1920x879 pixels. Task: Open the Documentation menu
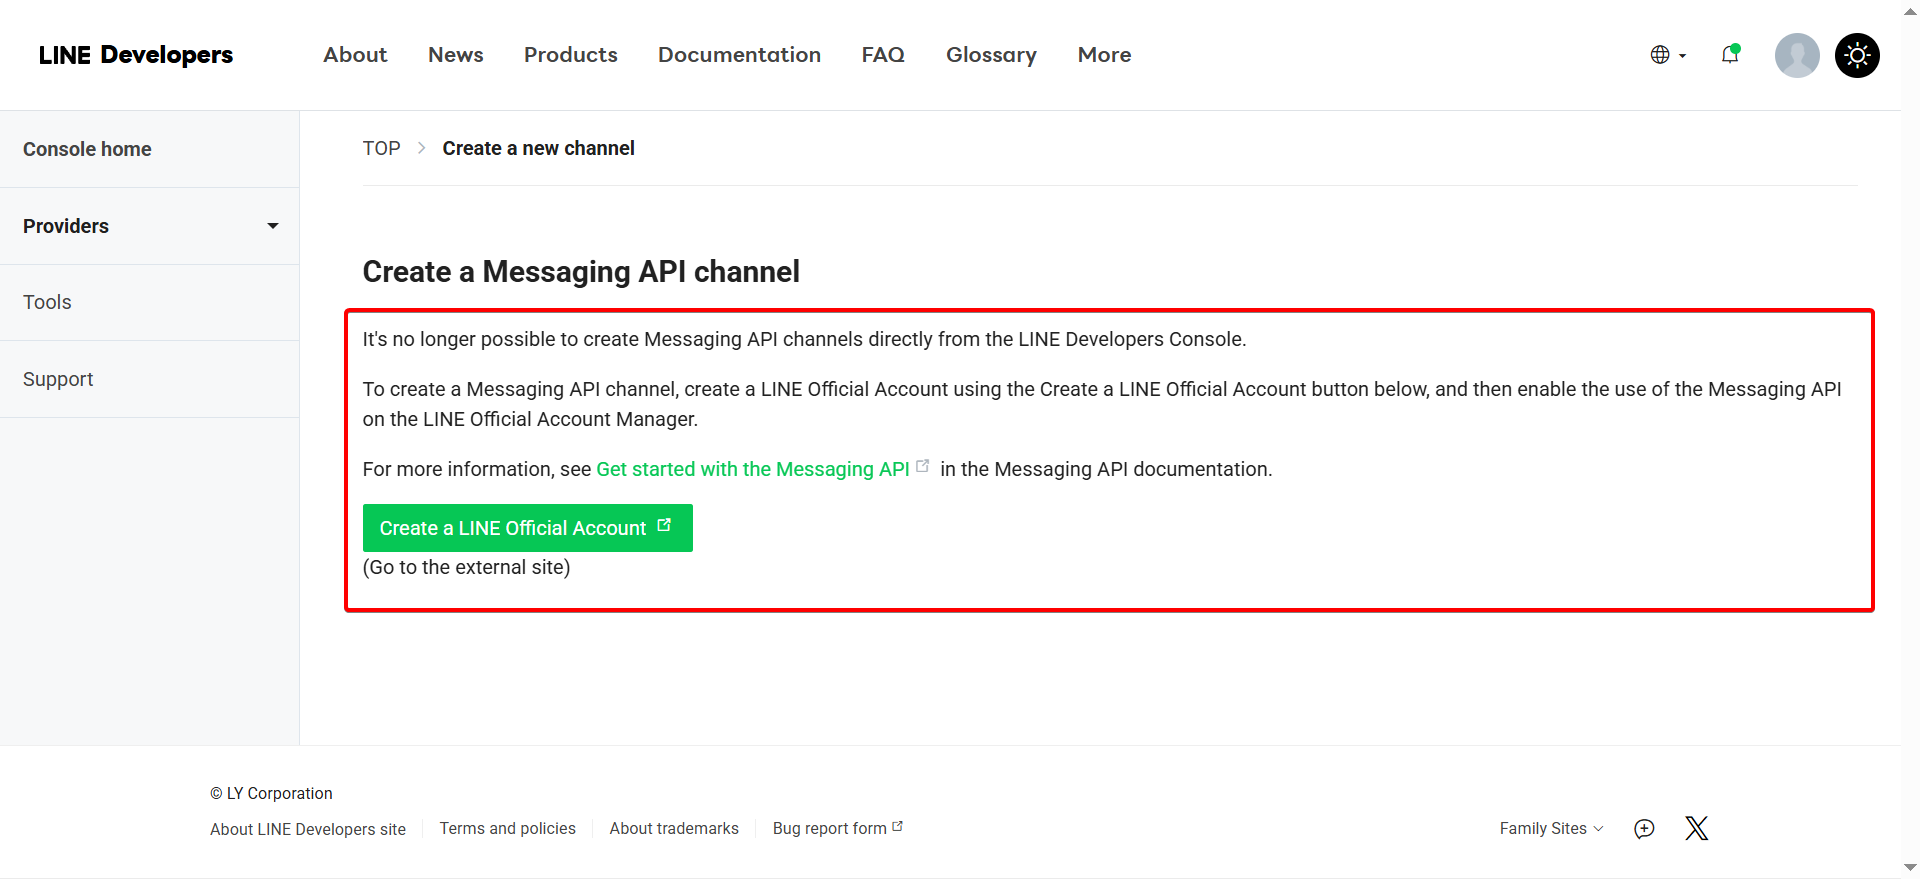pyautogui.click(x=739, y=55)
